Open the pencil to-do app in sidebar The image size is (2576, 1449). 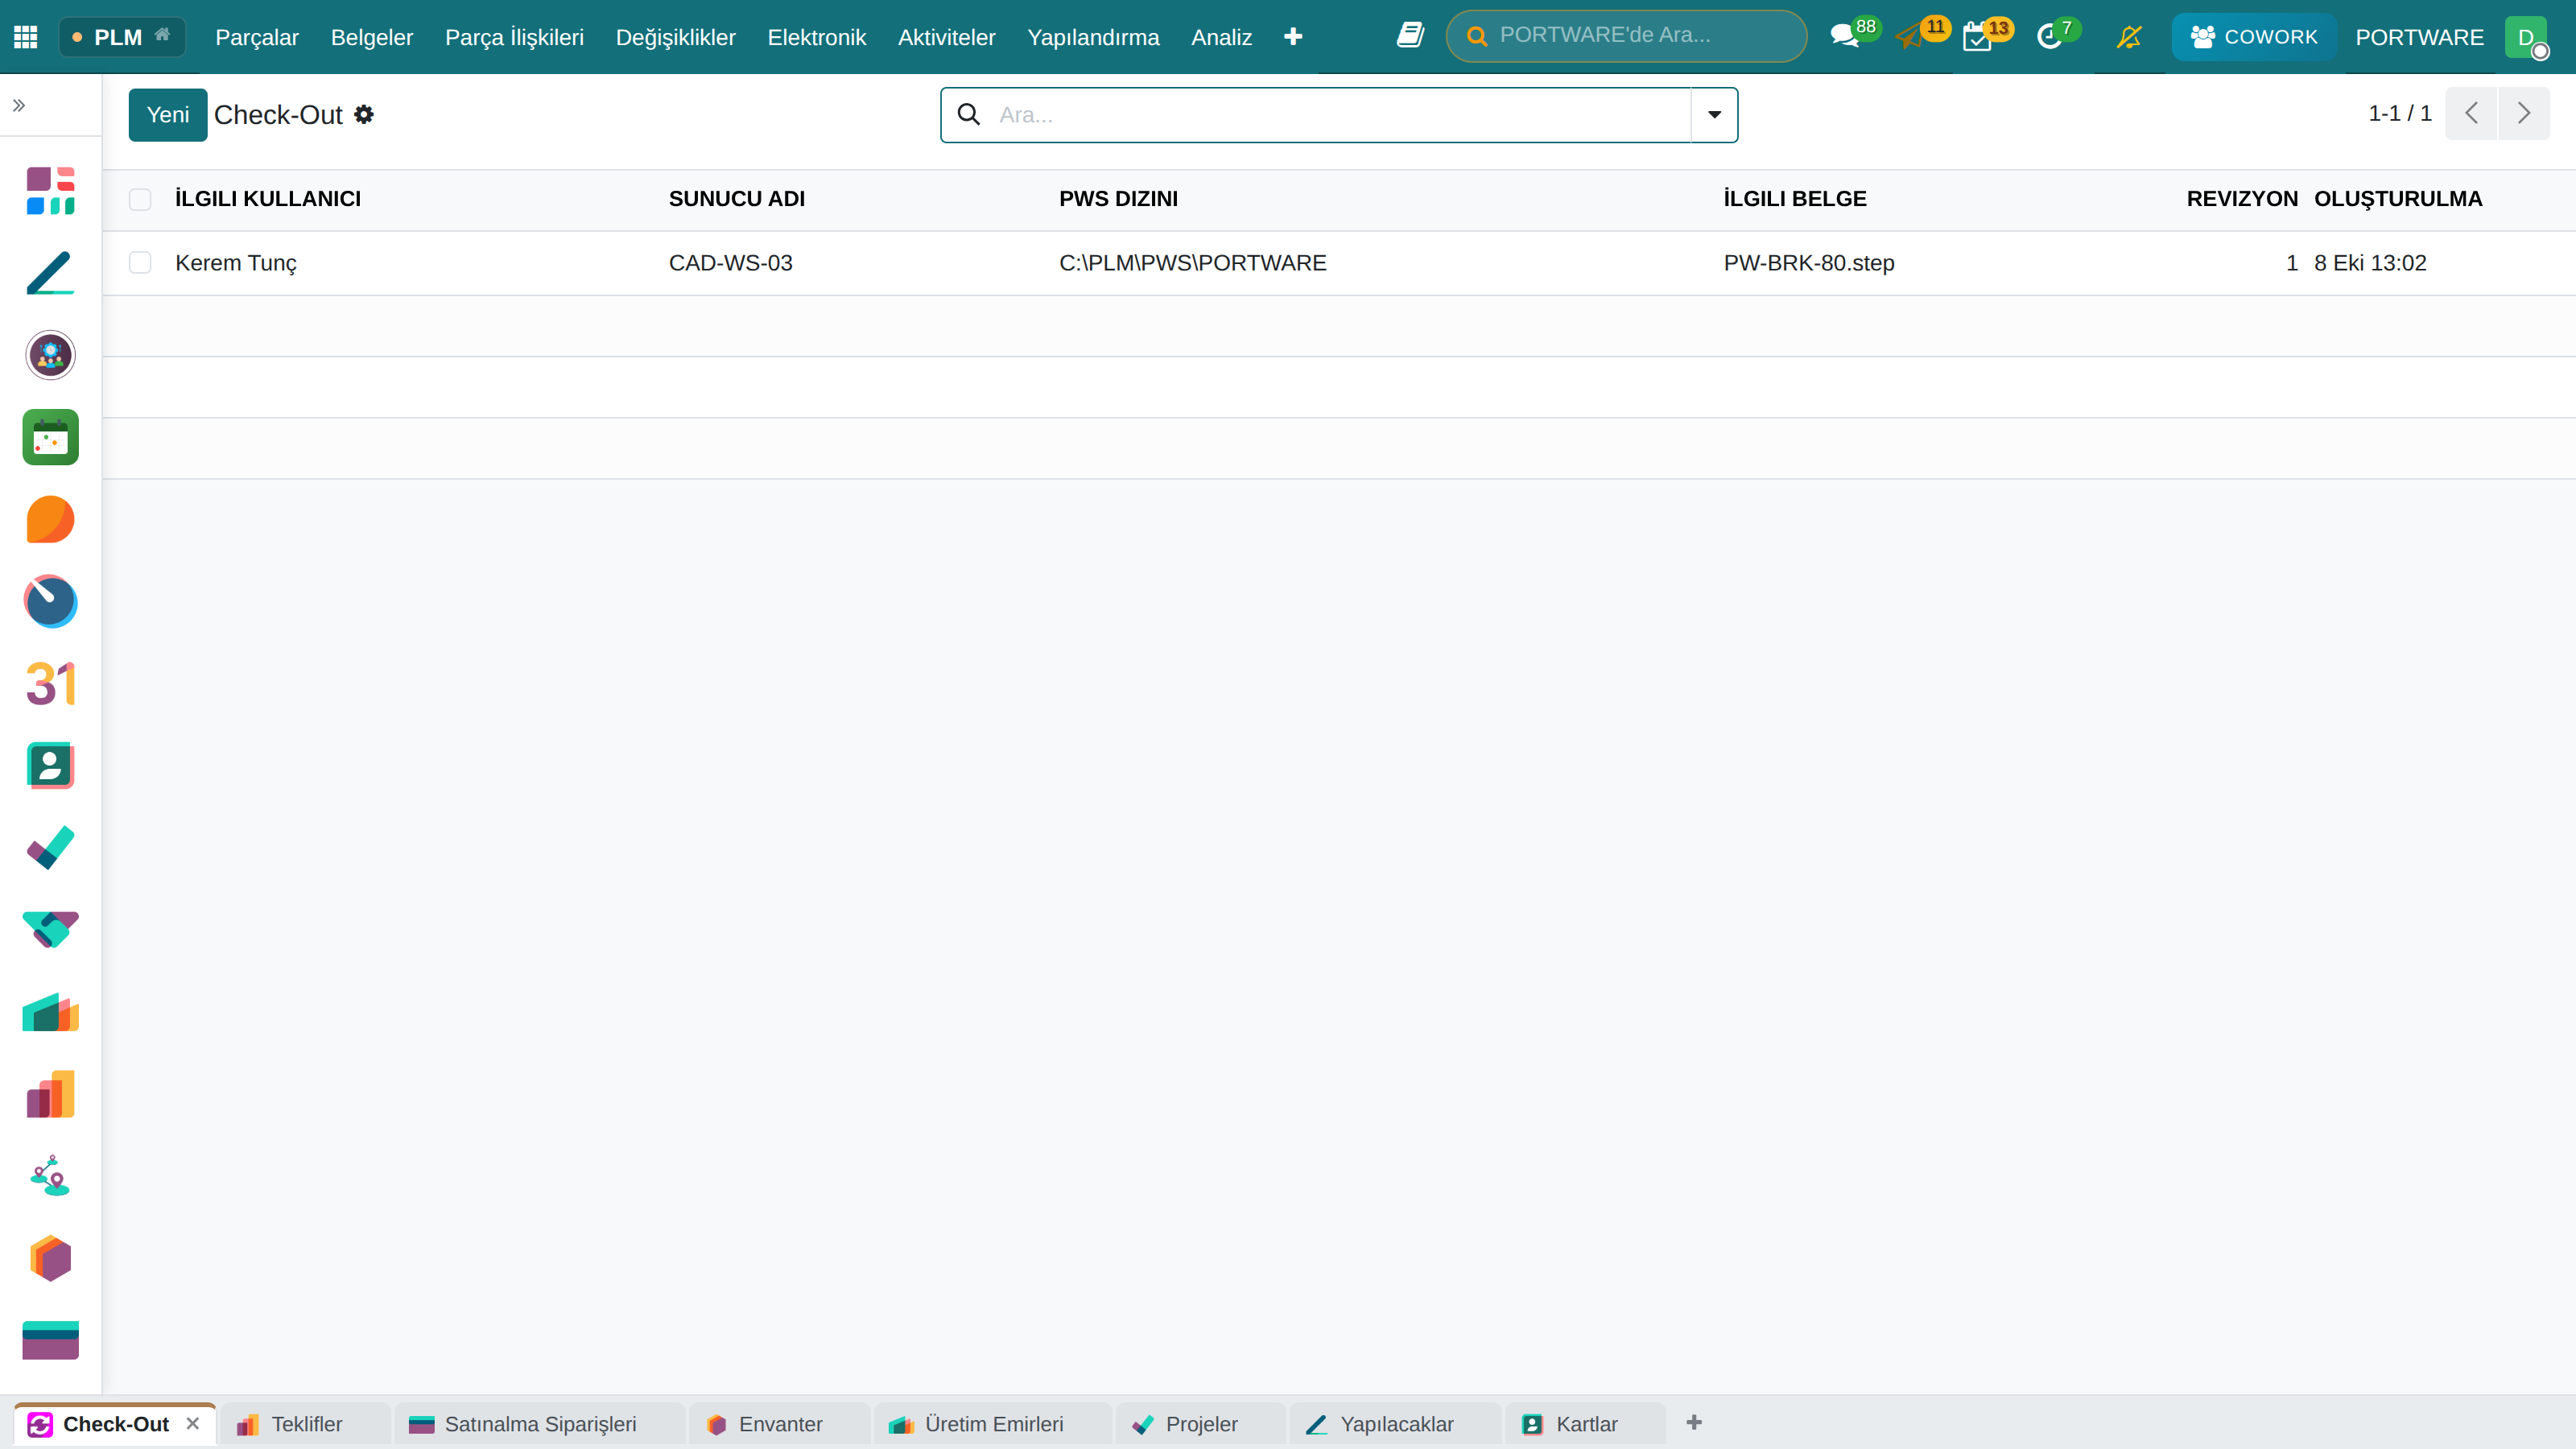(50, 273)
